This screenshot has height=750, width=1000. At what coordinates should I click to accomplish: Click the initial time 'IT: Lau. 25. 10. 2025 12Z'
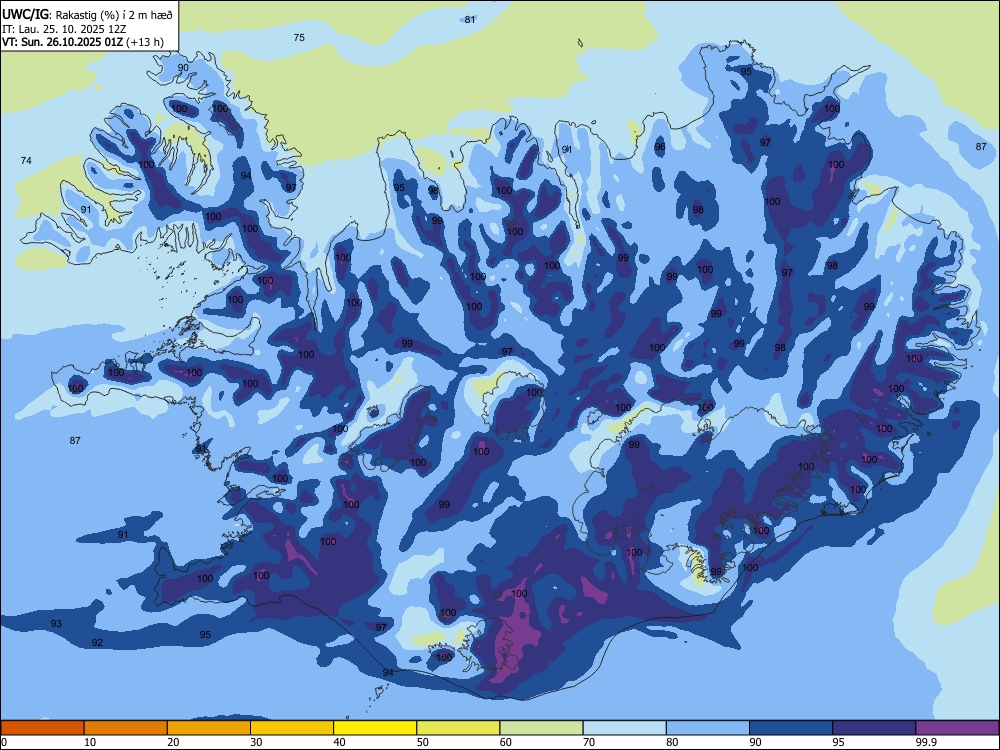coord(64,29)
